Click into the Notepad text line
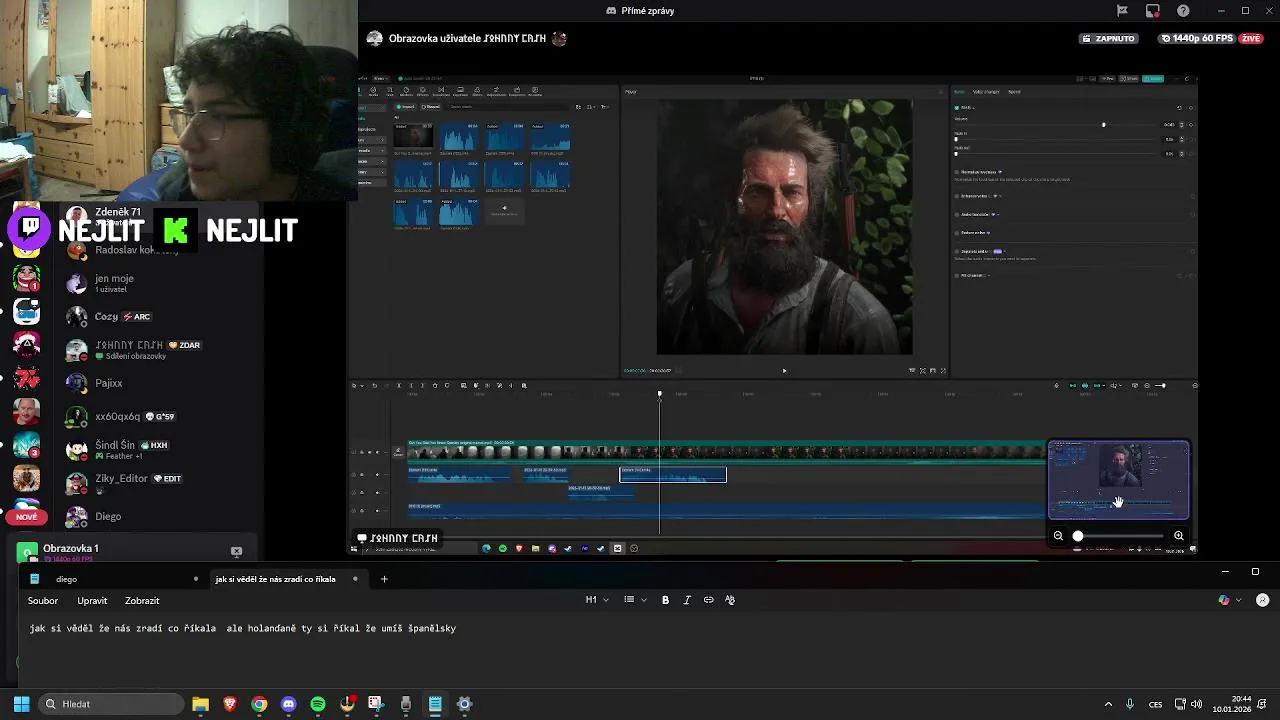Screen dimensions: 1280x720 click(x=243, y=629)
